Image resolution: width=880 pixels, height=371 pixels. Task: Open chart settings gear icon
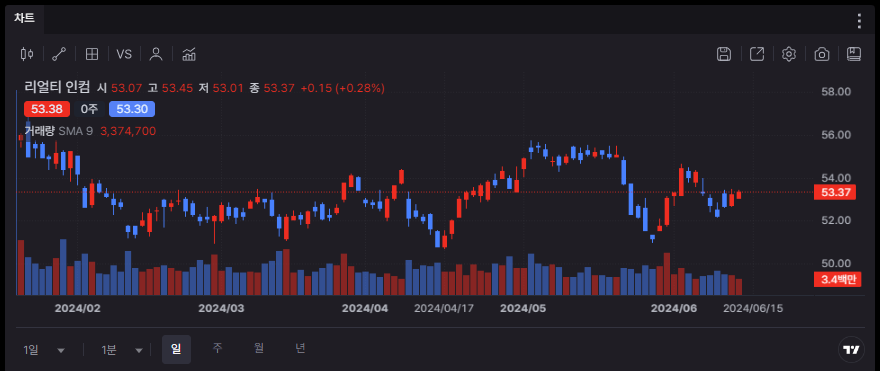pyautogui.click(x=789, y=54)
